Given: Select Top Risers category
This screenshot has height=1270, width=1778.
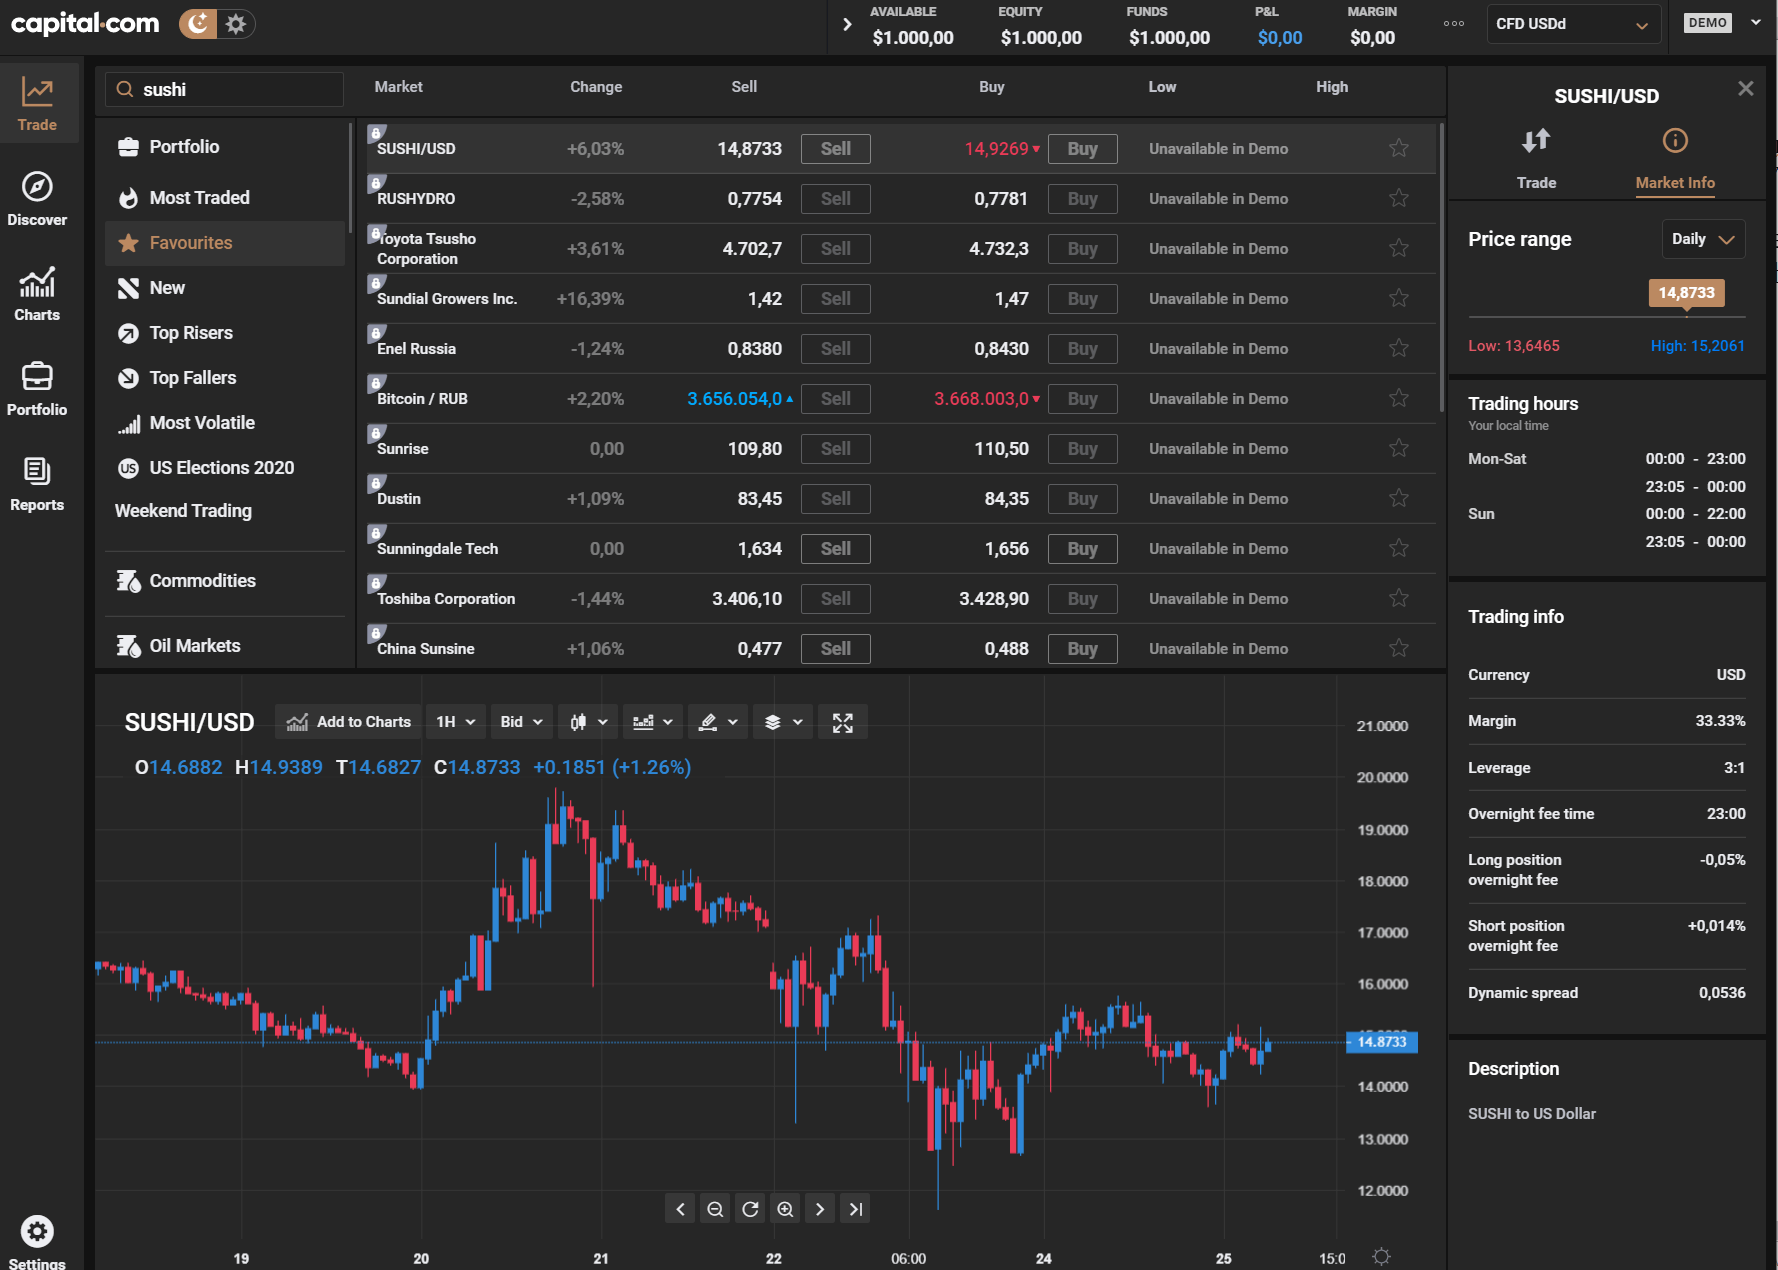Looking at the screenshot, I should click(x=225, y=333).
